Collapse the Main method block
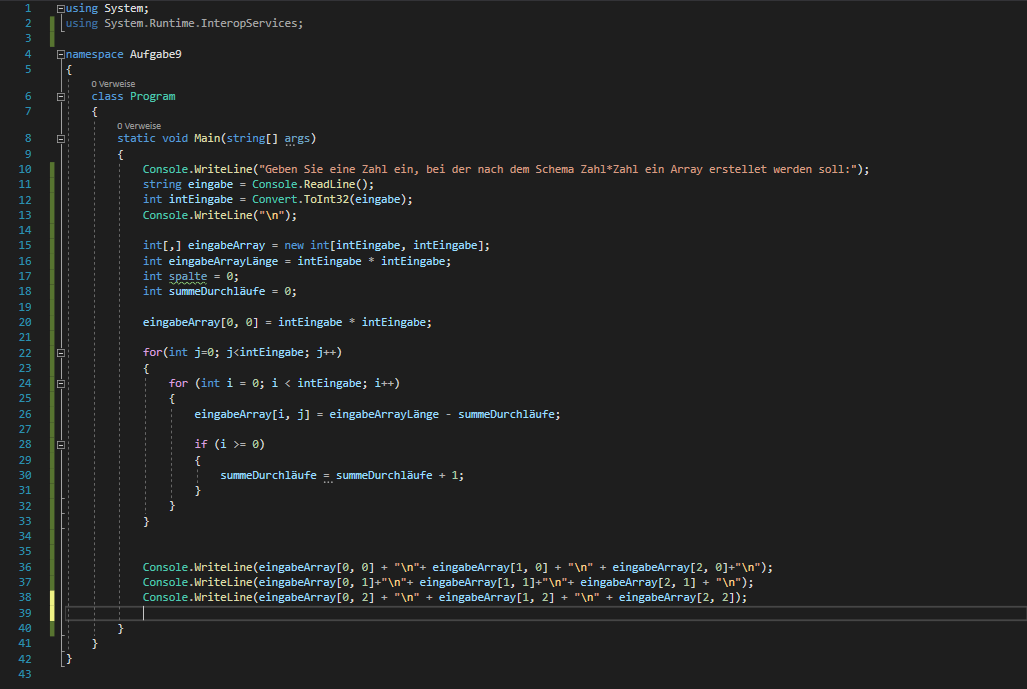 coord(62,139)
